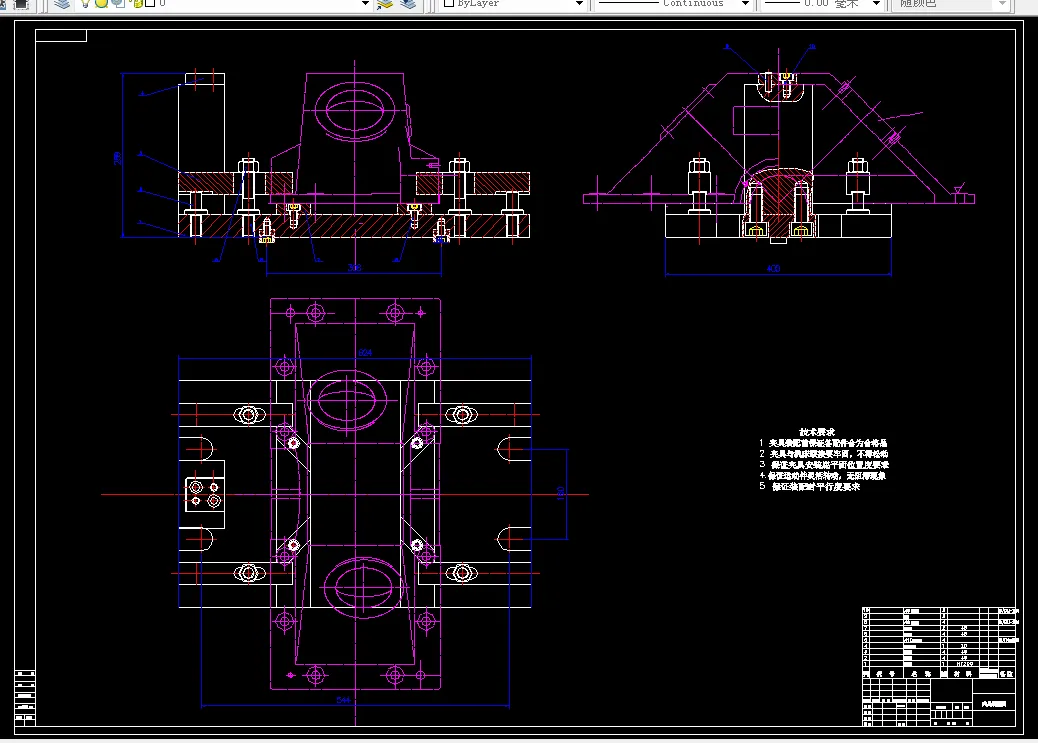The image size is (1038, 743).
Task: Select the 544 dimension text at bottom
Action: click(x=343, y=700)
